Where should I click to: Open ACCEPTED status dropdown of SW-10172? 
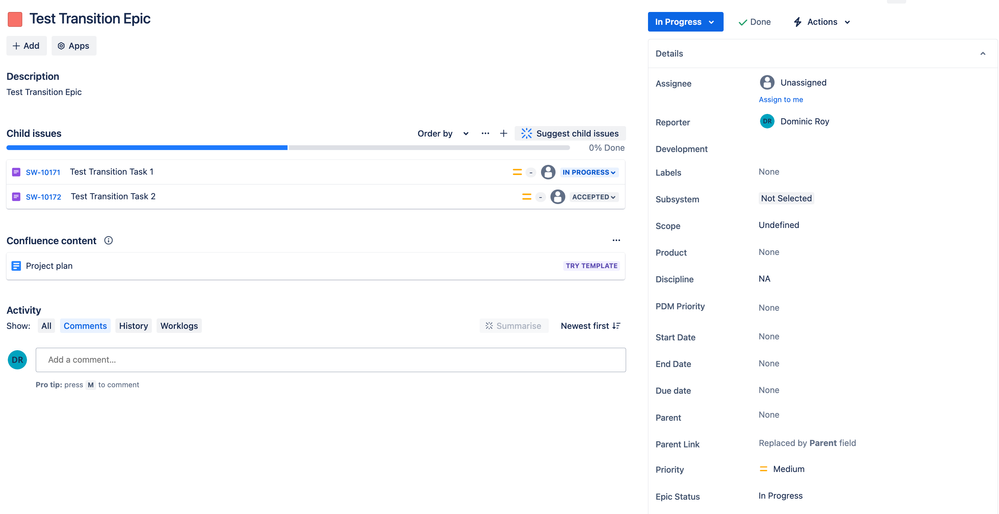coord(594,197)
